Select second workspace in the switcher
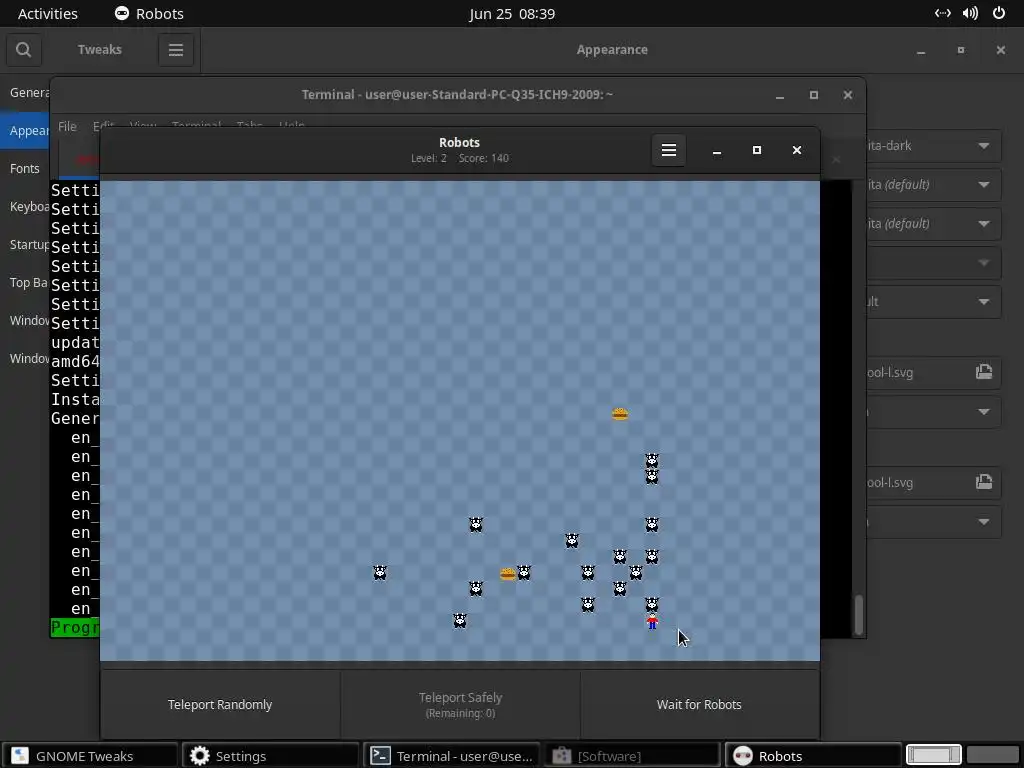 (993, 754)
